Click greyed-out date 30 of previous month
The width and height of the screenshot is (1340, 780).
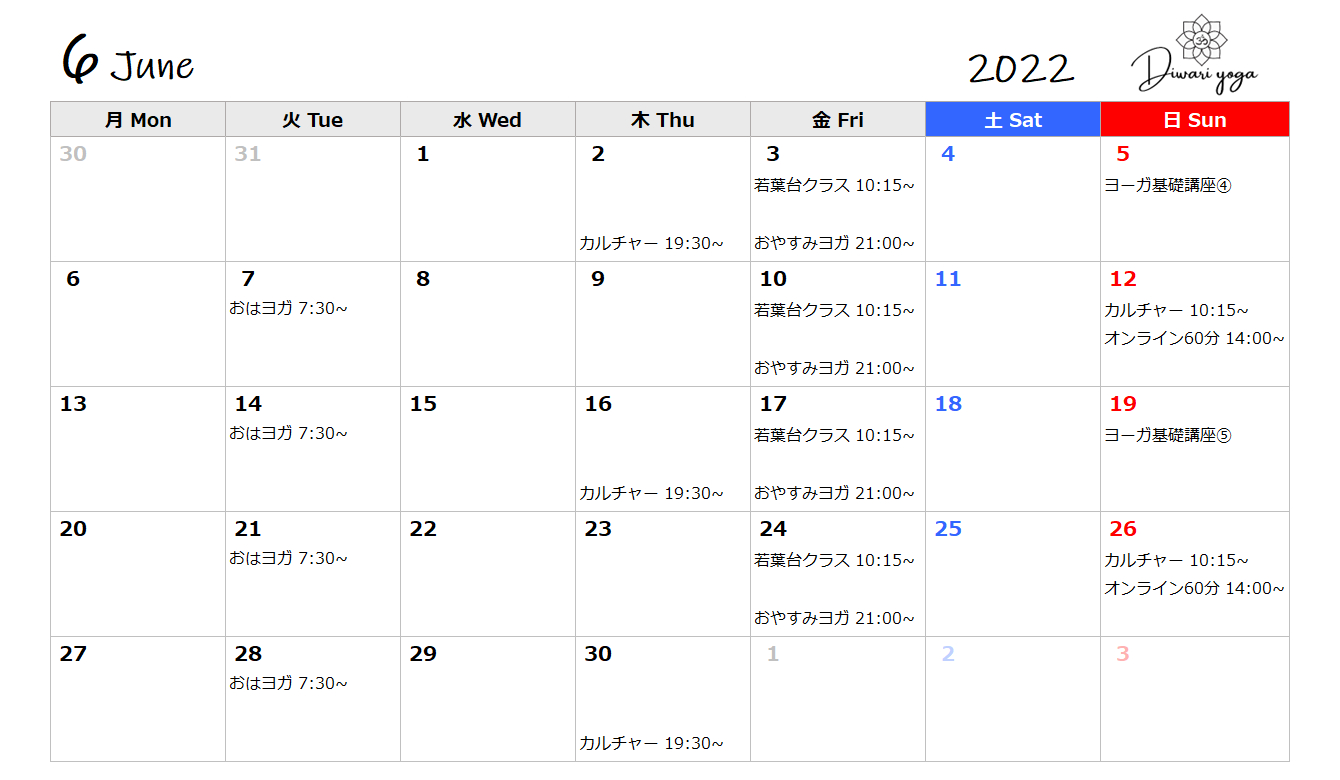point(73,154)
